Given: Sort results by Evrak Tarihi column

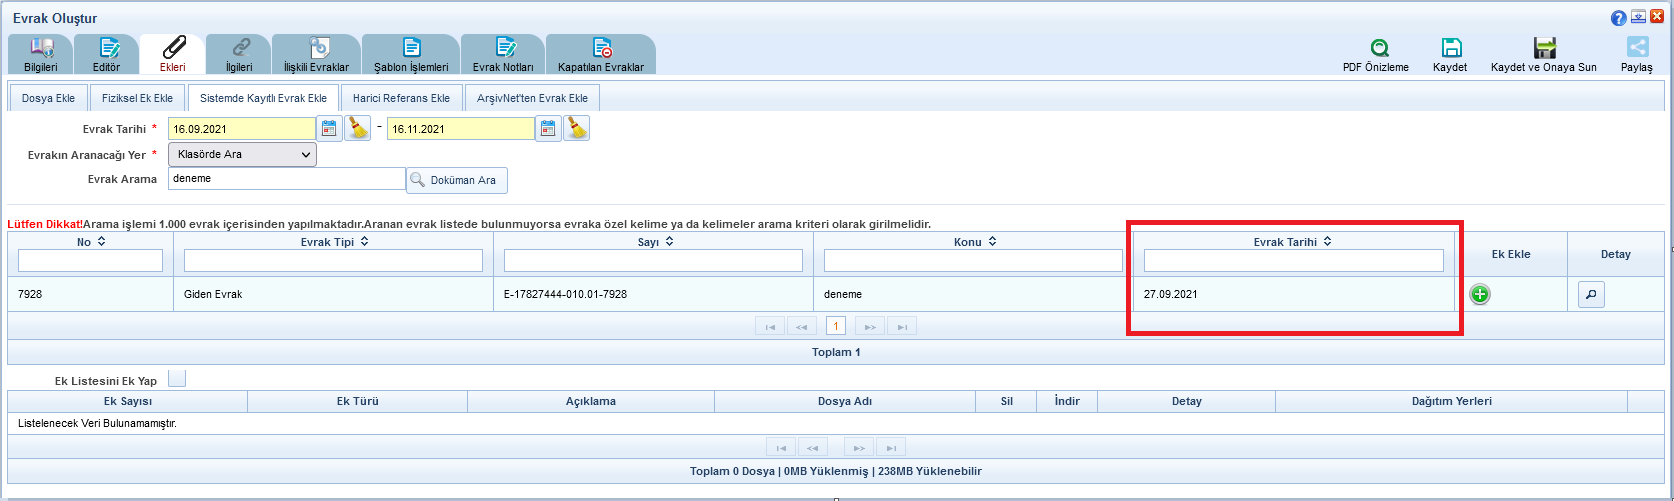Looking at the screenshot, I should 1327,242.
